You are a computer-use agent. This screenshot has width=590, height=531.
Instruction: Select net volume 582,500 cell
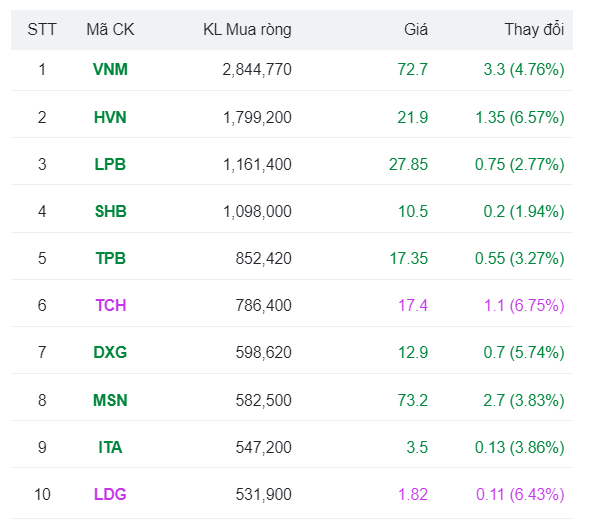[x=263, y=400]
